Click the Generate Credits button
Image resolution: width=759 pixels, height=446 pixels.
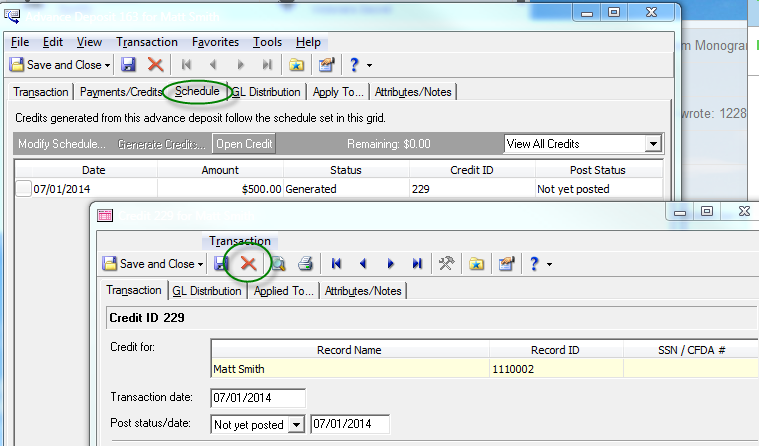[162, 144]
